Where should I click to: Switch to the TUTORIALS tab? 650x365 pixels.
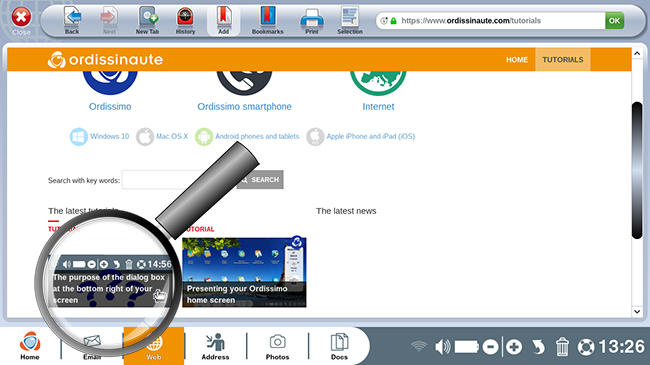tap(563, 59)
